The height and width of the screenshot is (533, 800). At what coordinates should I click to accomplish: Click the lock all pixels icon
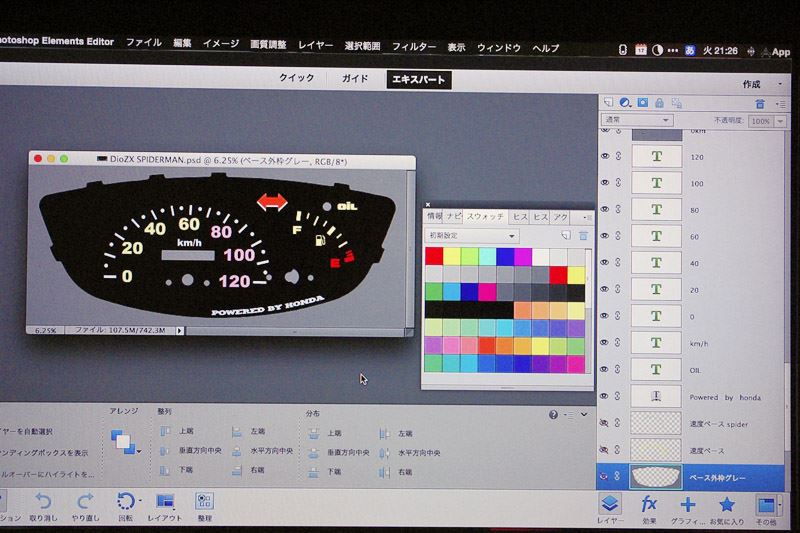tap(659, 103)
